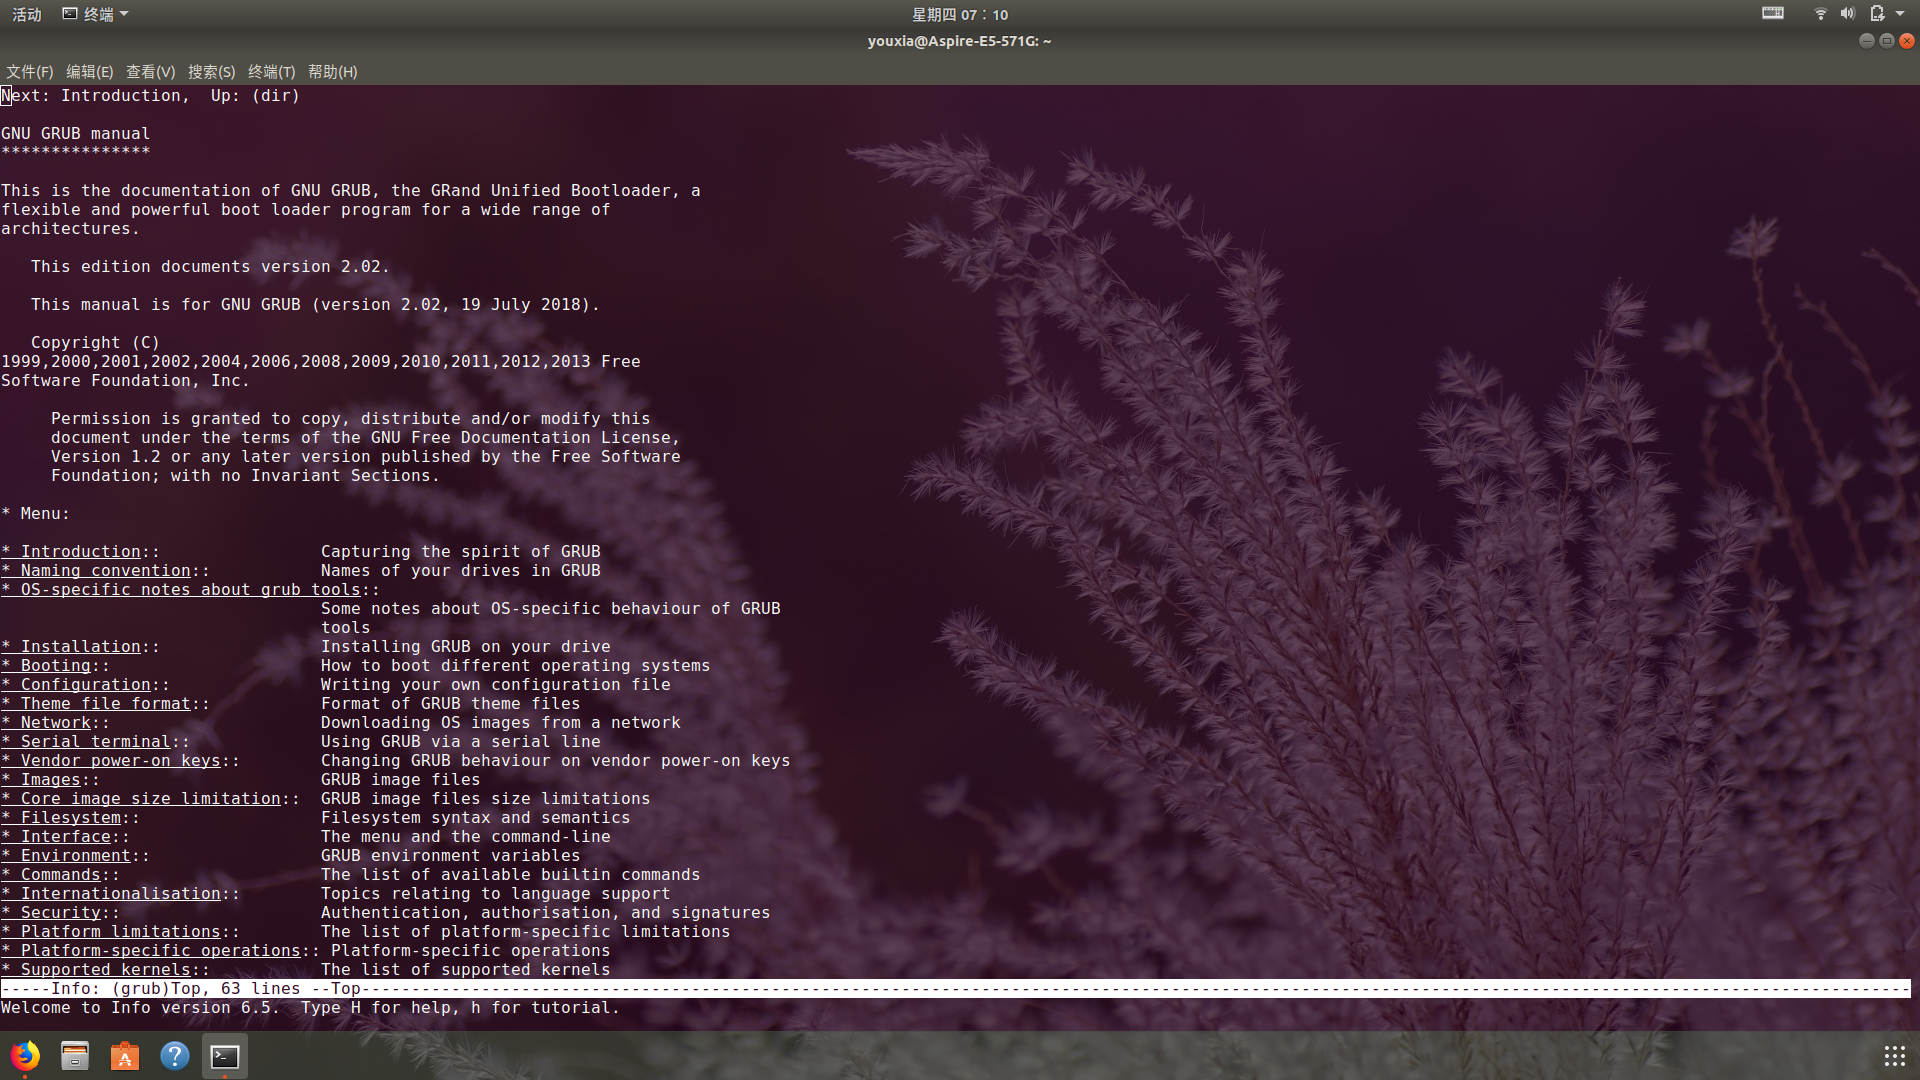Image resolution: width=1920 pixels, height=1080 pixels.
Task: Open the Help dock icon
Action: coord(175,1056)
